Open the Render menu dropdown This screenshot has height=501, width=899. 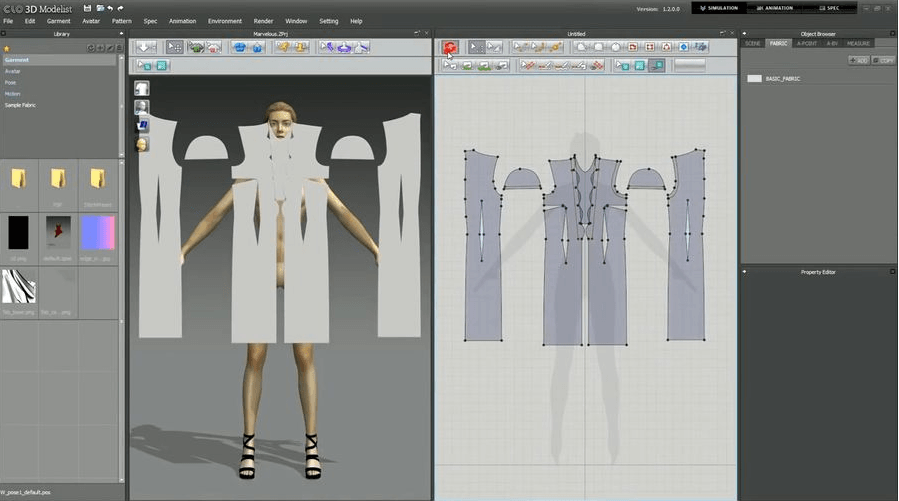click(263, 21)
